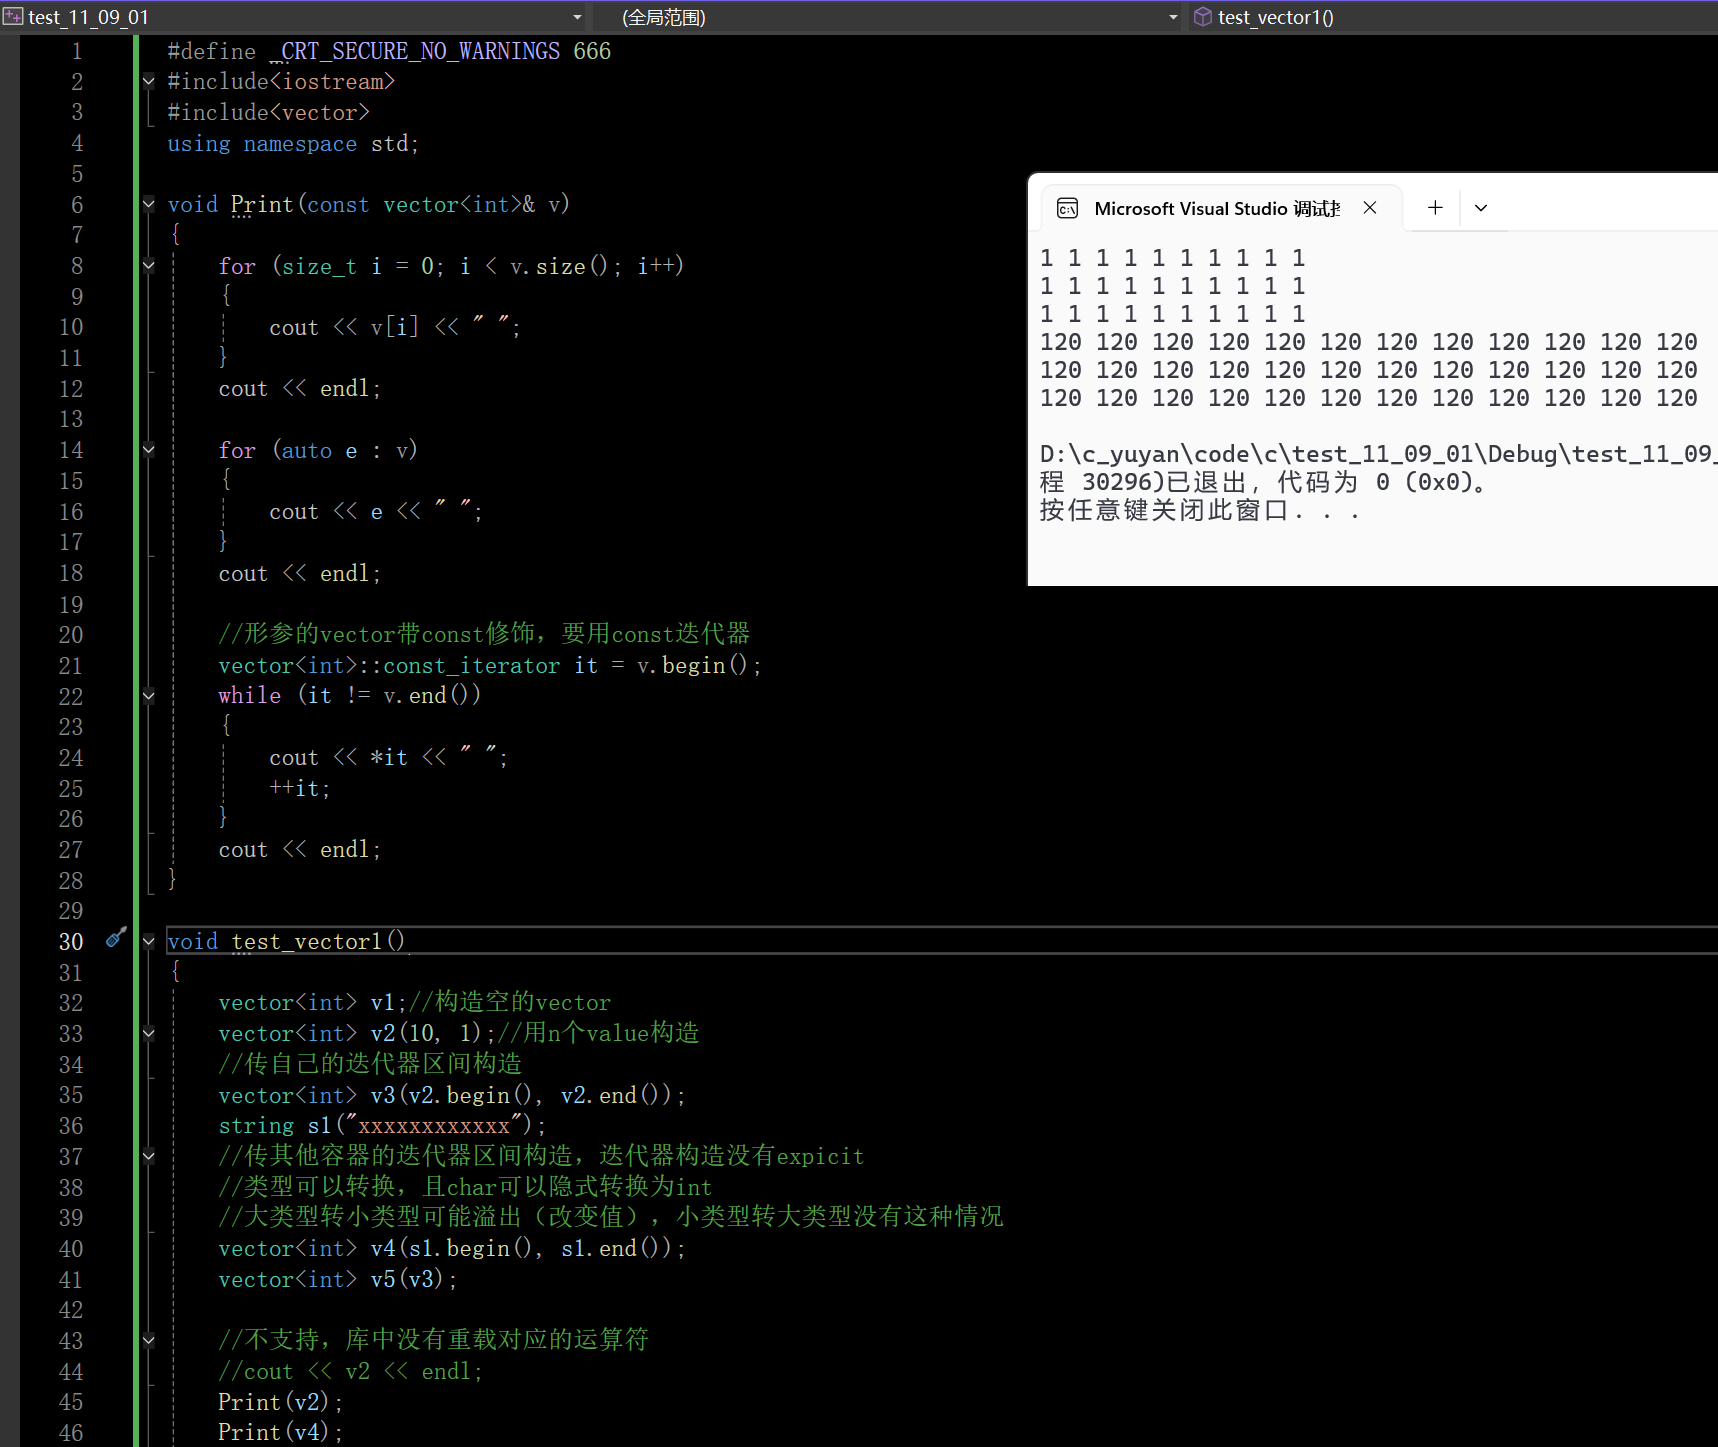Collapse the comment block at line 43
Screen dimensions: 1718x1447
(x=149, y=1340)
